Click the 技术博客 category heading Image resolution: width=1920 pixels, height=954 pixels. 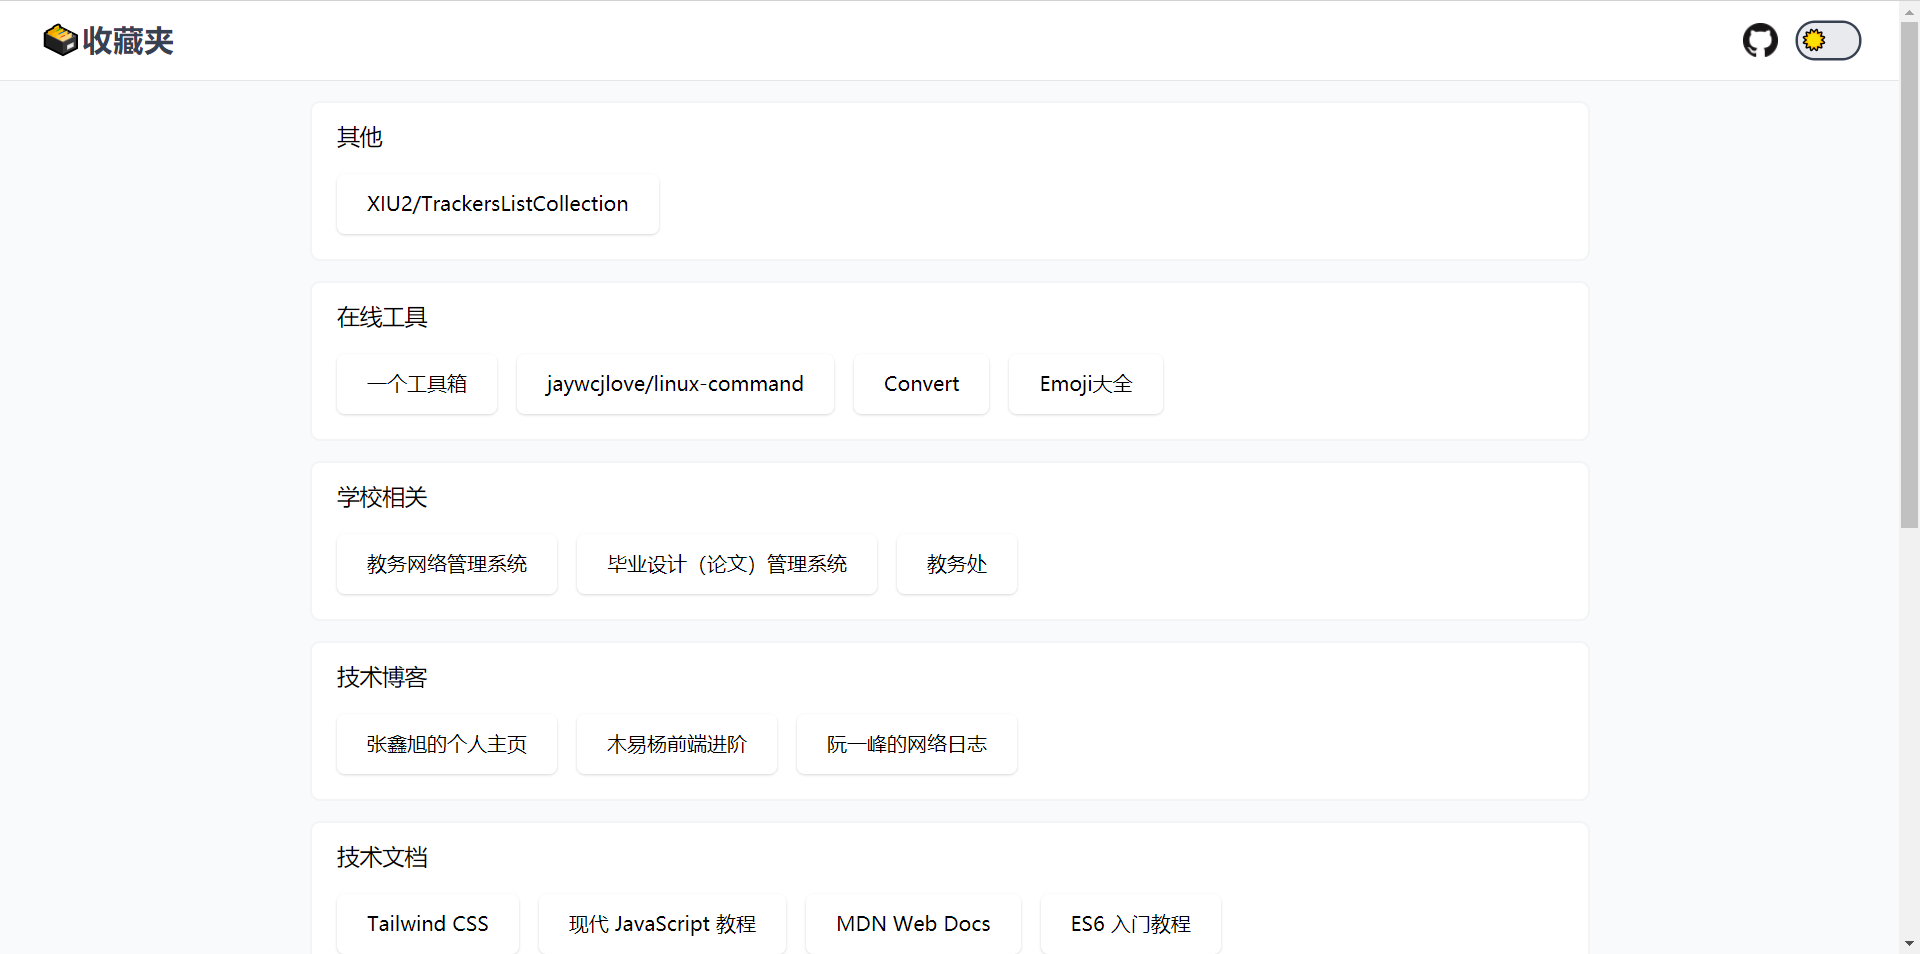[382, 677]
